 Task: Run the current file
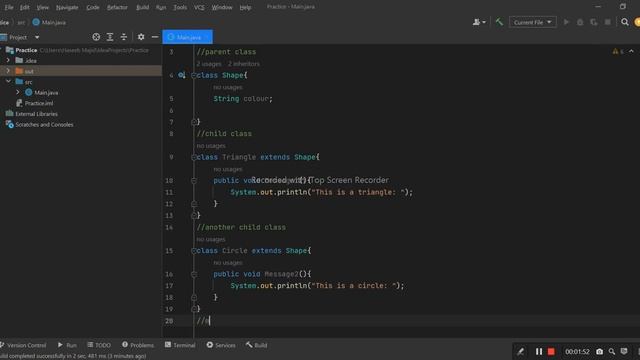(x=566, y=22)
